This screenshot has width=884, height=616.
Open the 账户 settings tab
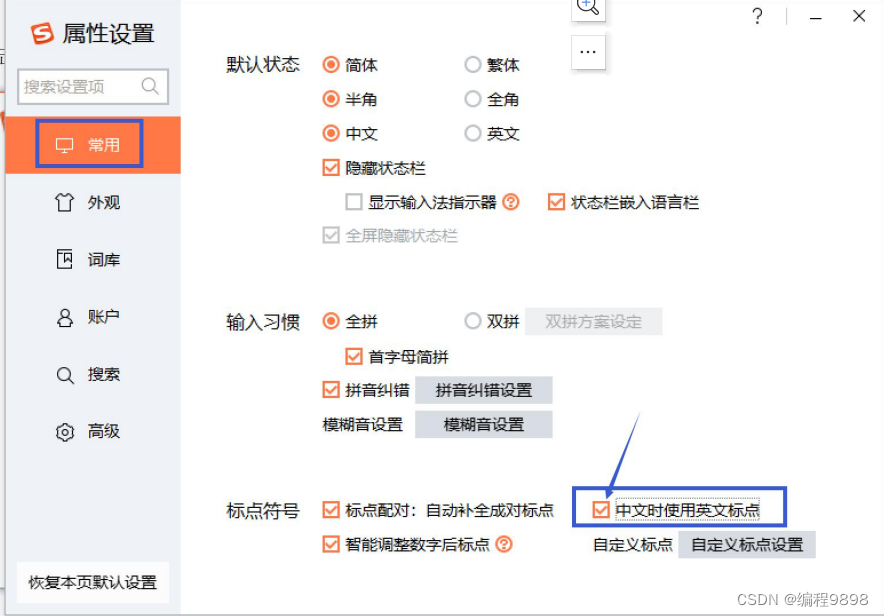click(93, 317)
